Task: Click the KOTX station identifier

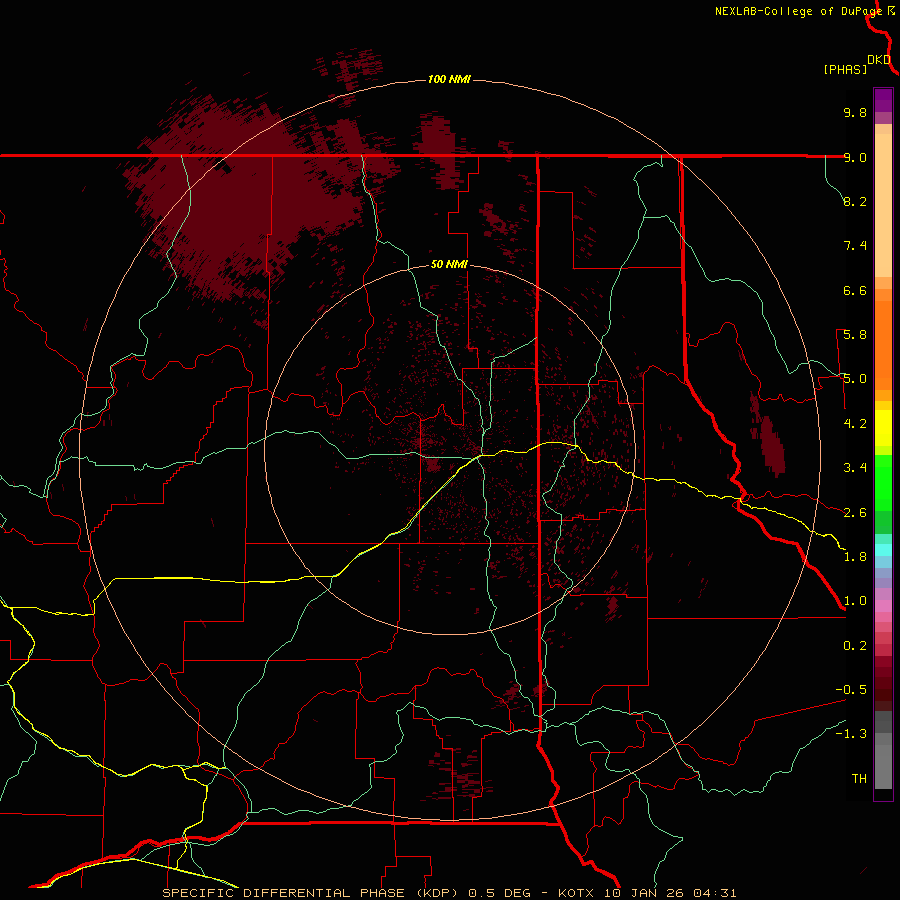Action: pos(578,893)
